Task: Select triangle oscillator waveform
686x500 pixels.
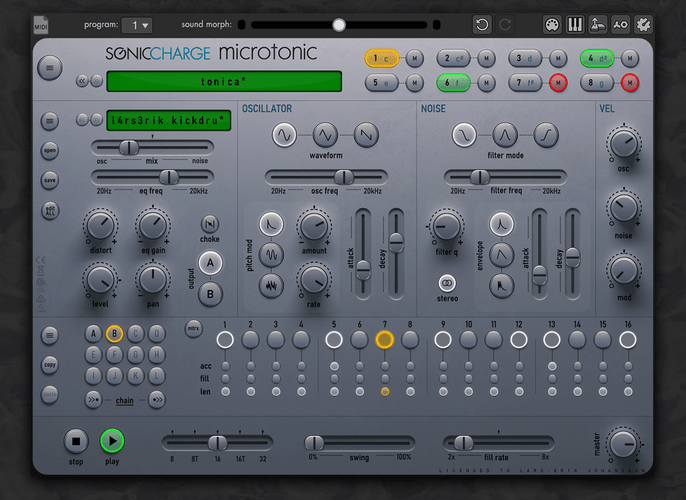Action: pos(325,135)
